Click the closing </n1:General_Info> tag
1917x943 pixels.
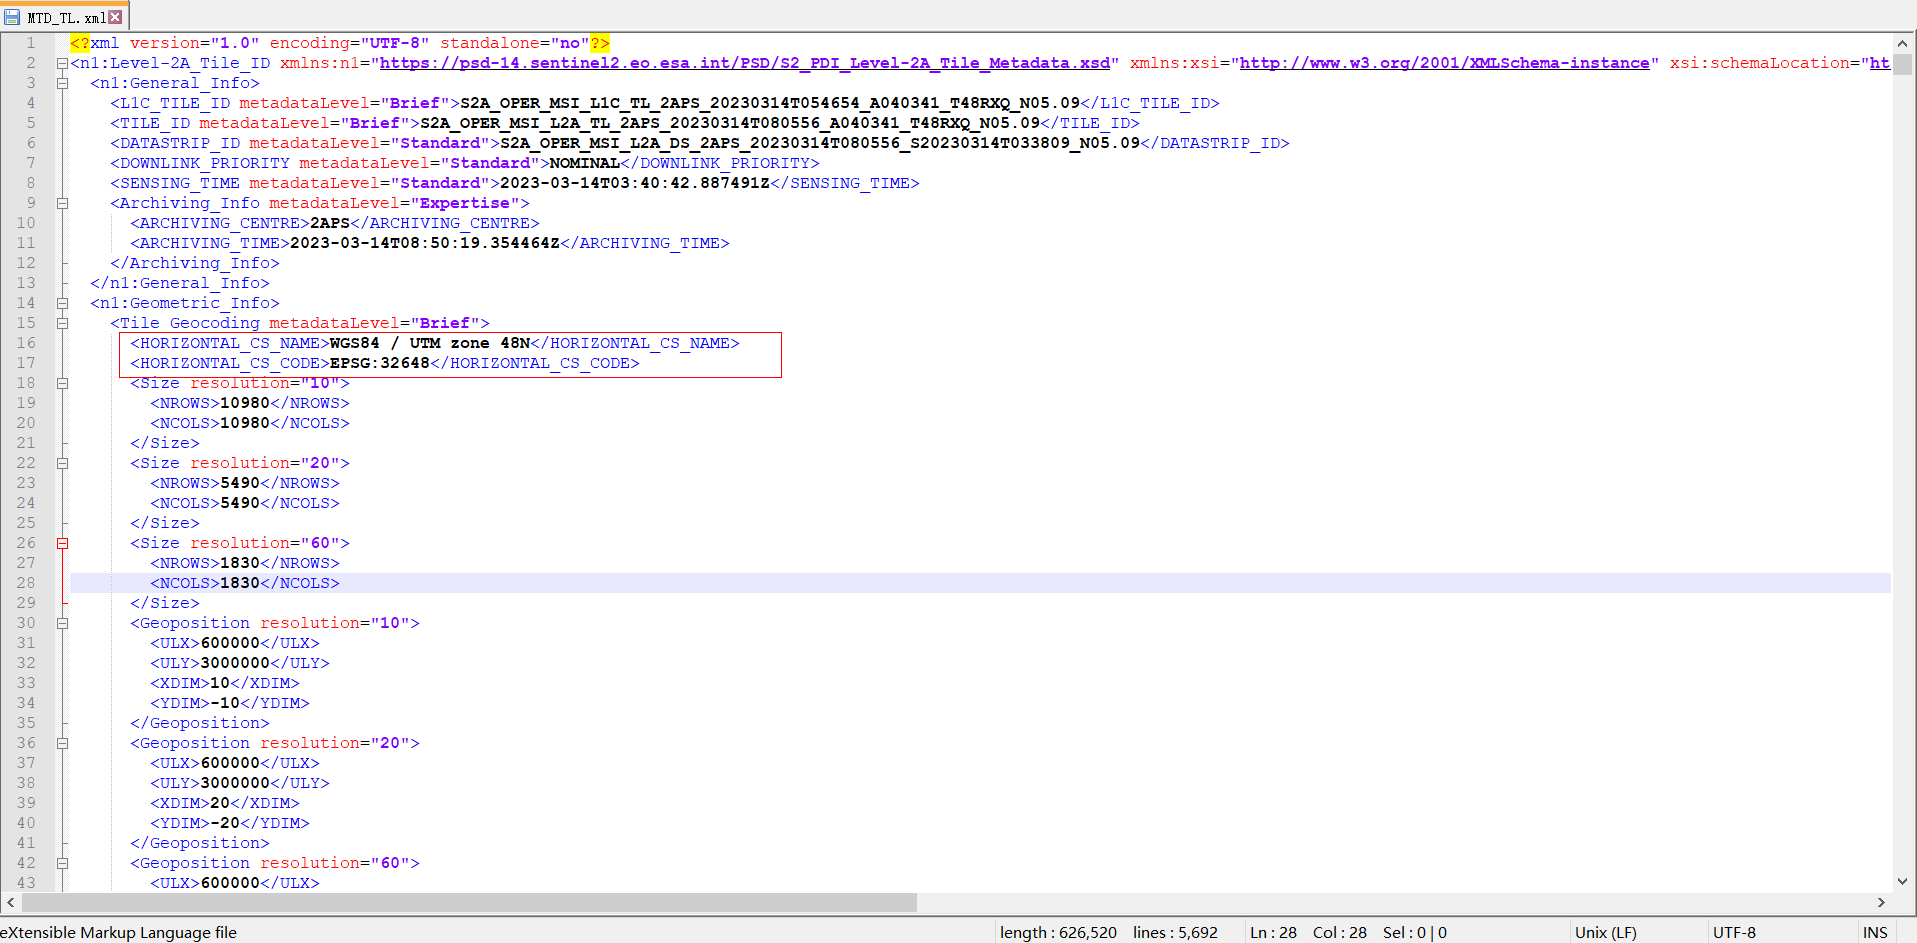(x=180, y=283)
